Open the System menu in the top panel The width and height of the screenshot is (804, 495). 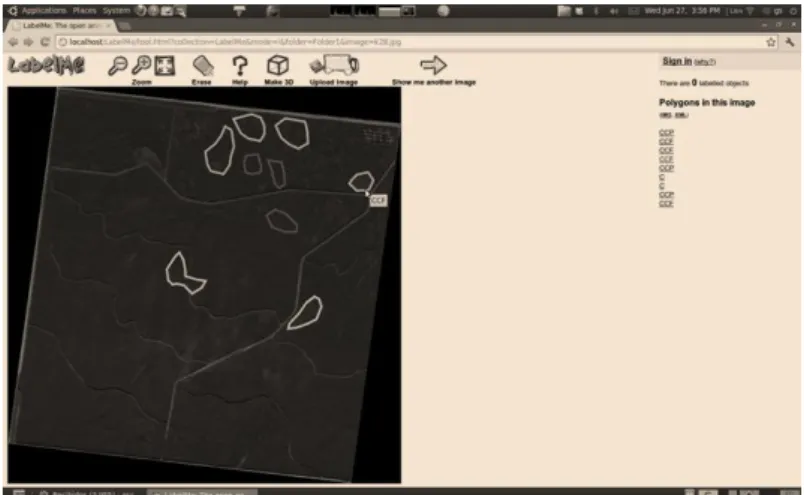(x=116, y=10)
